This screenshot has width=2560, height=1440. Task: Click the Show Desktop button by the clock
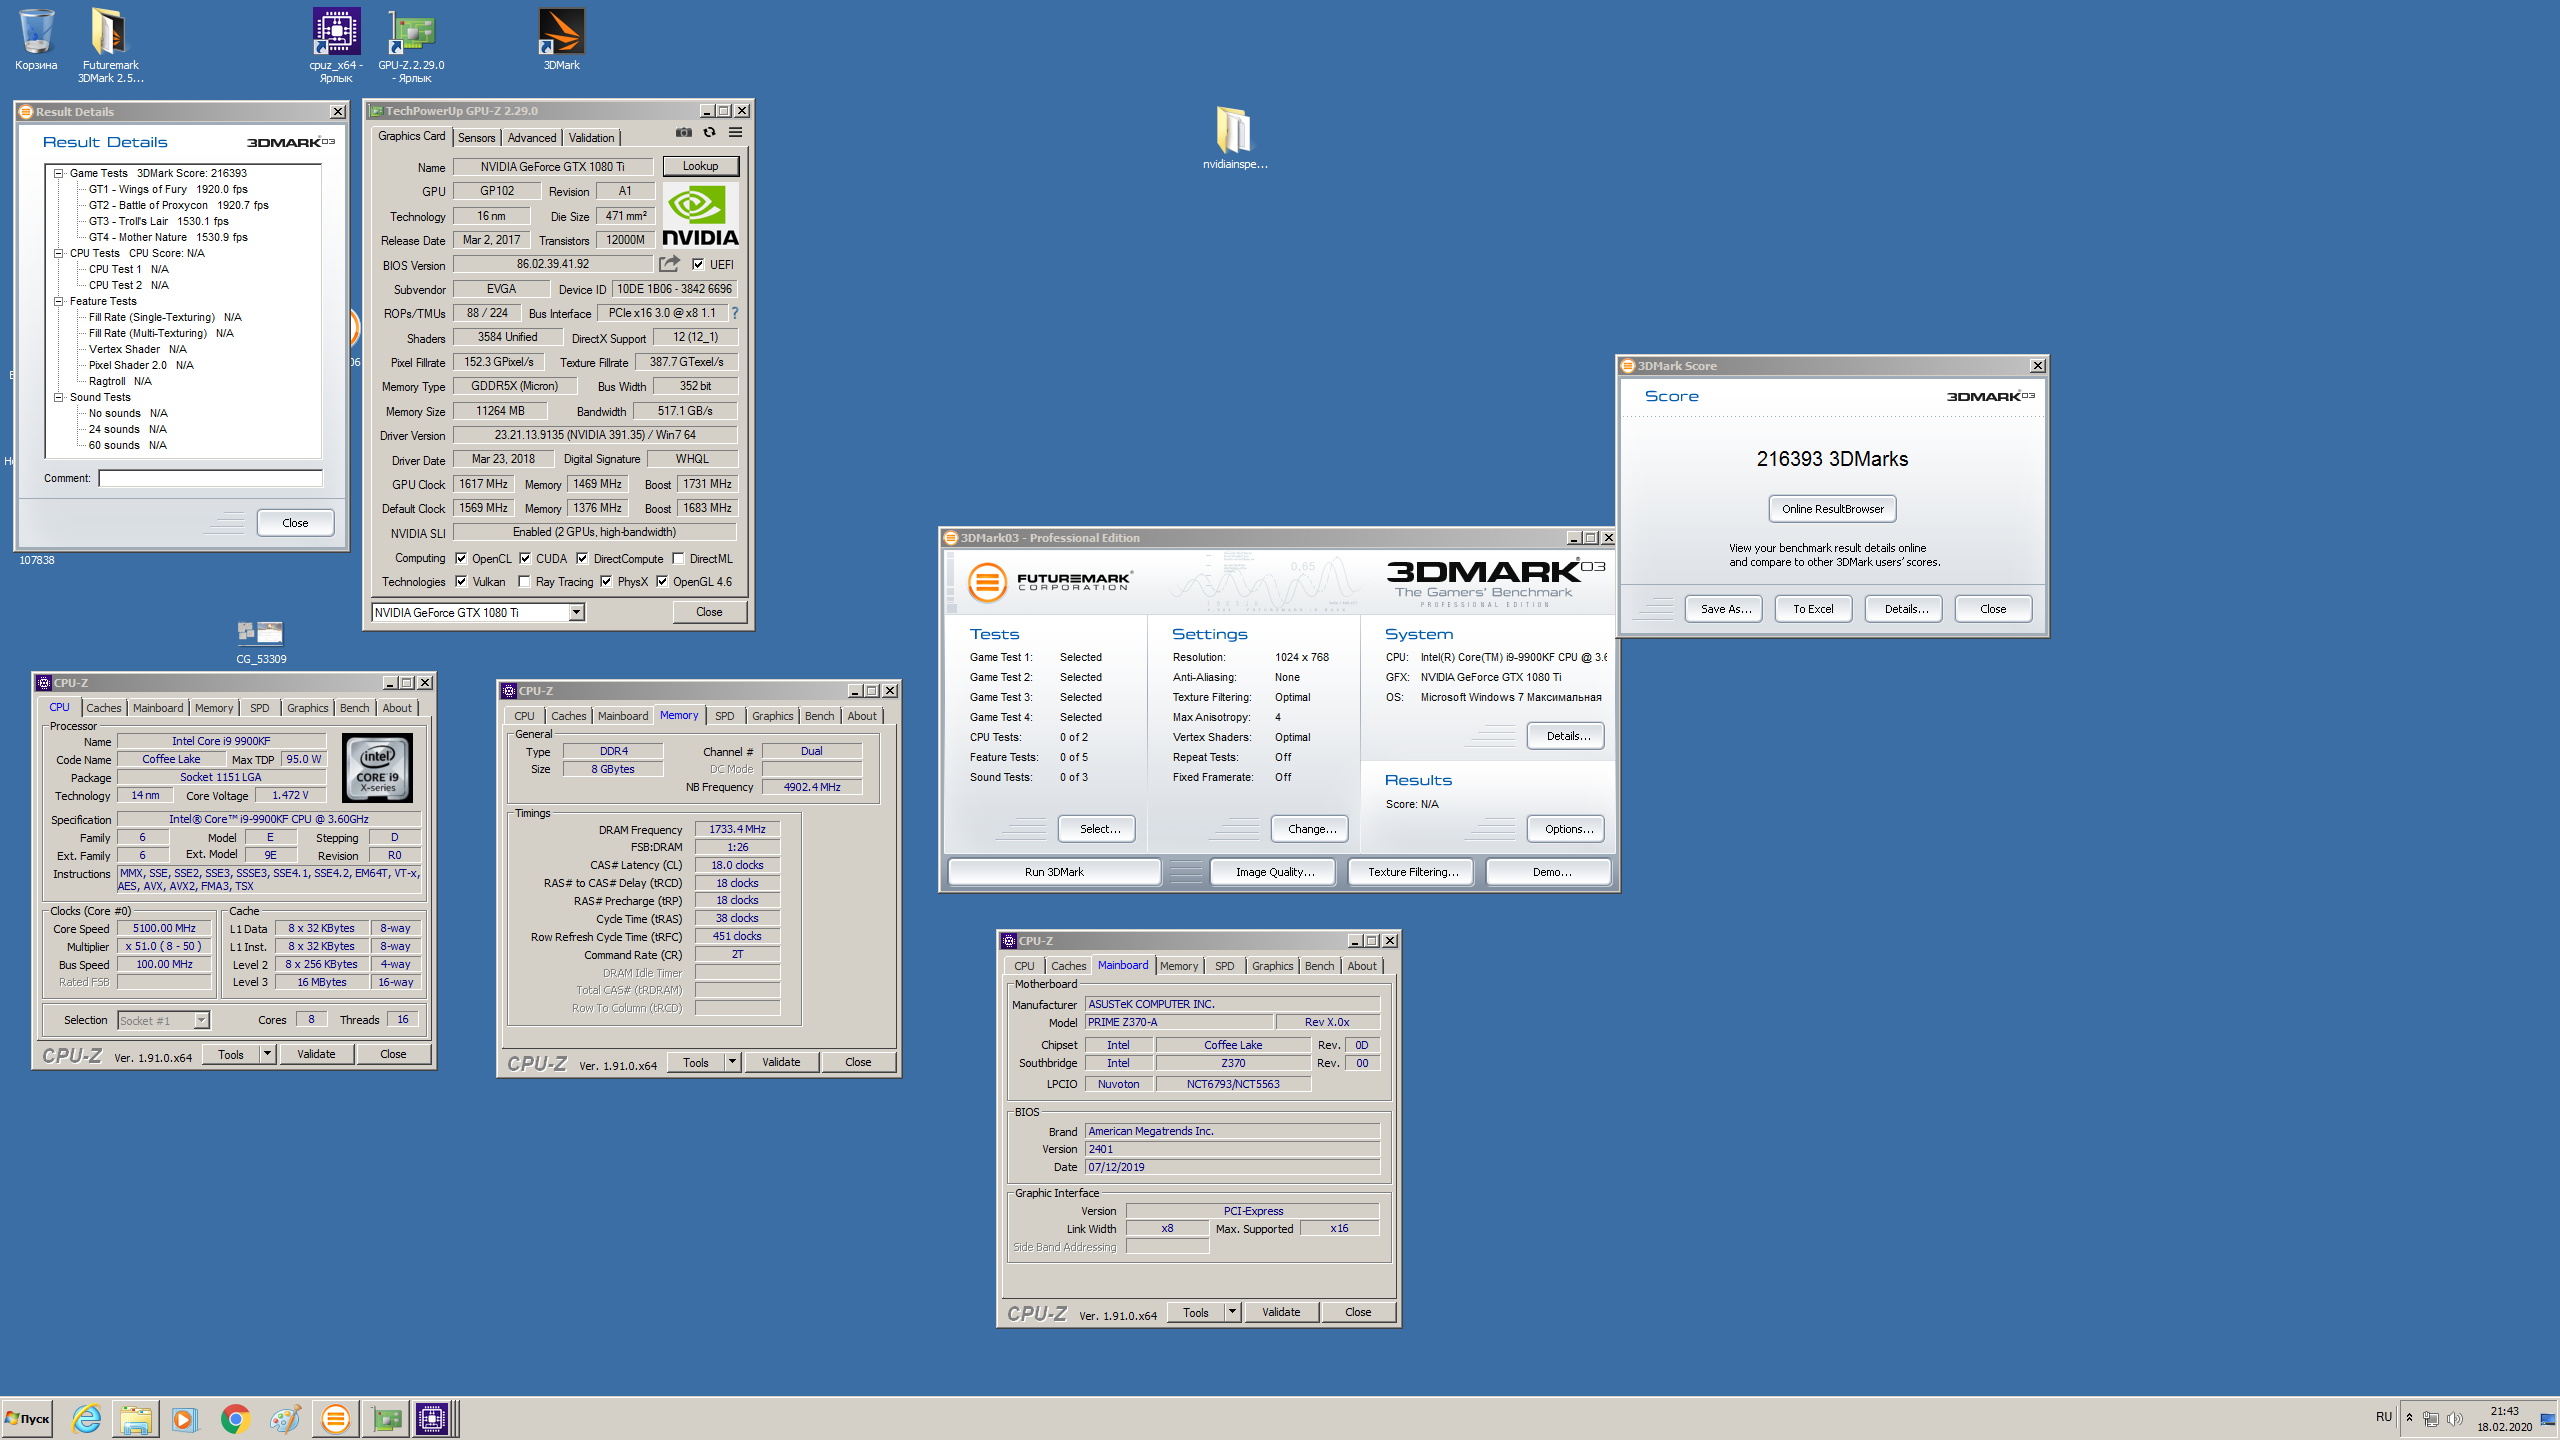pyautogui.click(x=2548, y=1418)
